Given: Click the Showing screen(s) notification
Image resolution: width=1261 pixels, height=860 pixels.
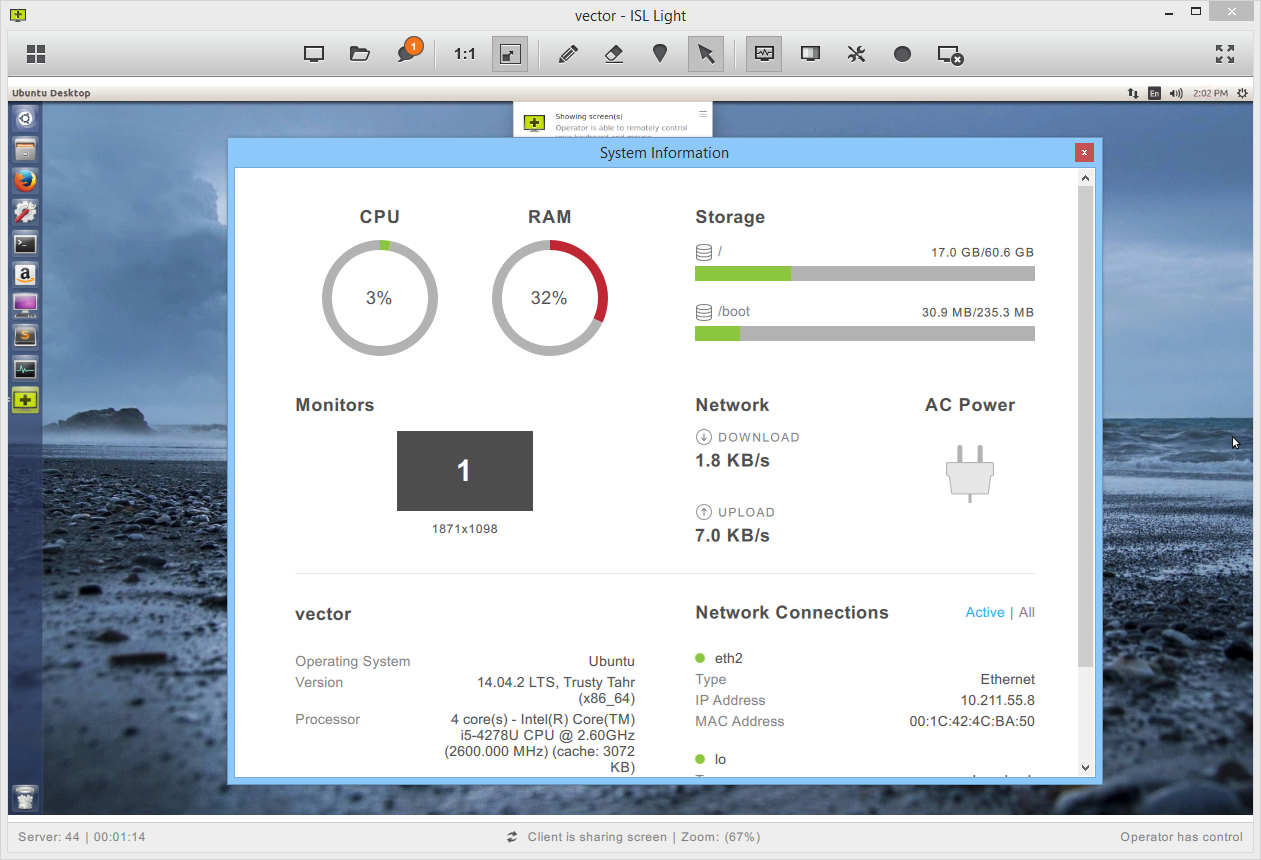Looking at the screenshot, I should click(613, 121).
